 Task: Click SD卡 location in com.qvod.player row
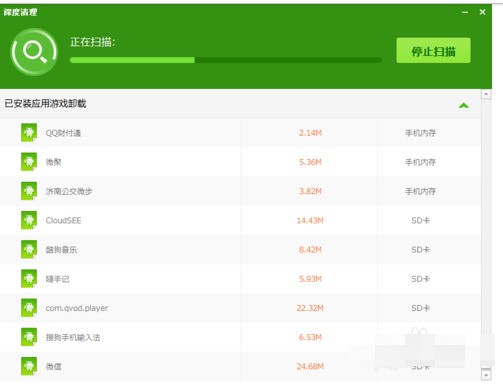(x=420, y=308)
